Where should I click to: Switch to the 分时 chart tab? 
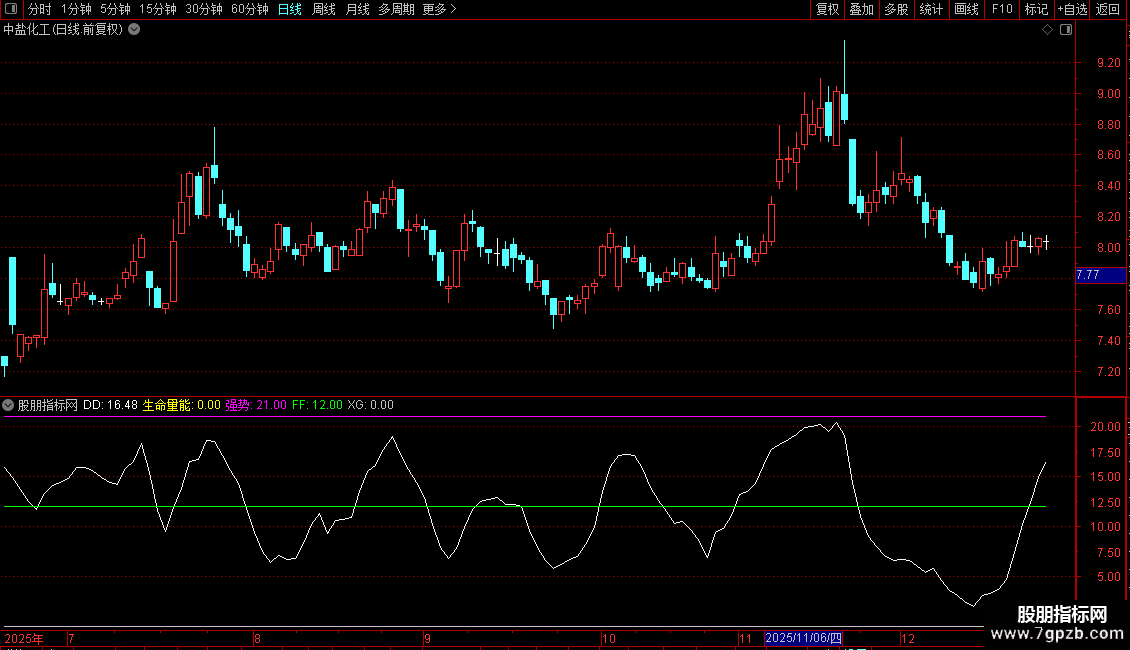point(40,9)
